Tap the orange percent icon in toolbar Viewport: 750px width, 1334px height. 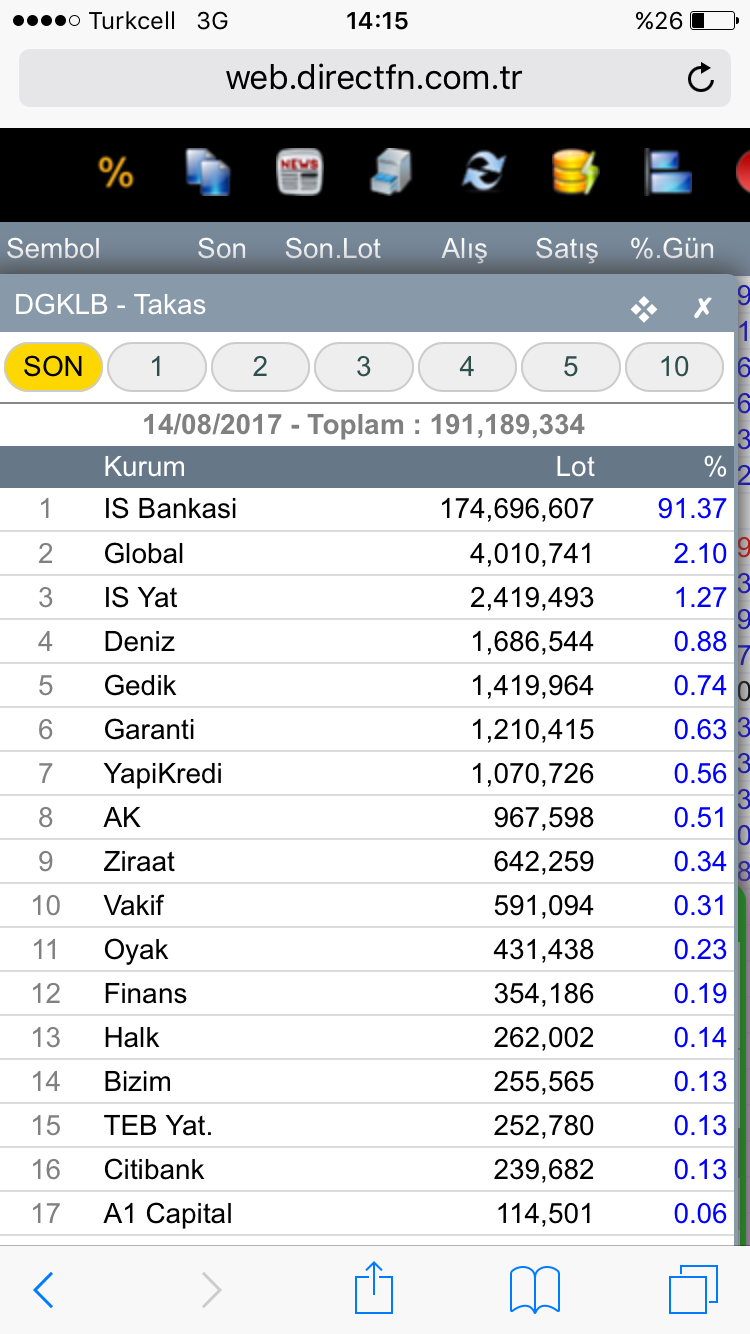(116, 173)
